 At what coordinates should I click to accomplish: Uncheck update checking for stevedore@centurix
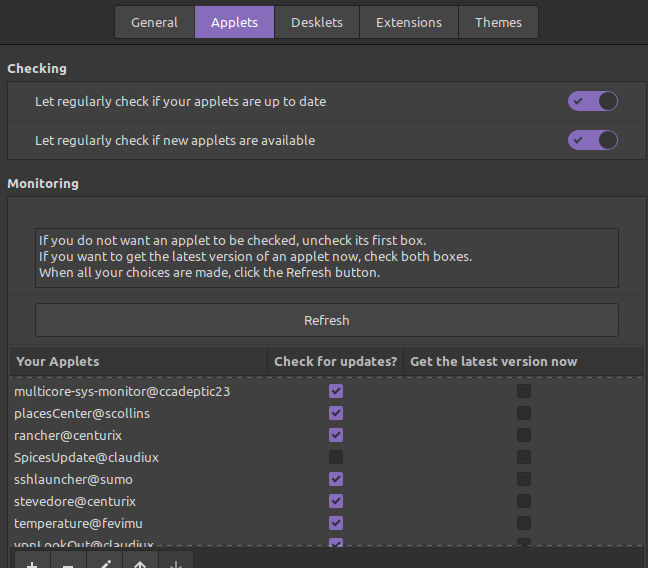(x=336, y=501)
